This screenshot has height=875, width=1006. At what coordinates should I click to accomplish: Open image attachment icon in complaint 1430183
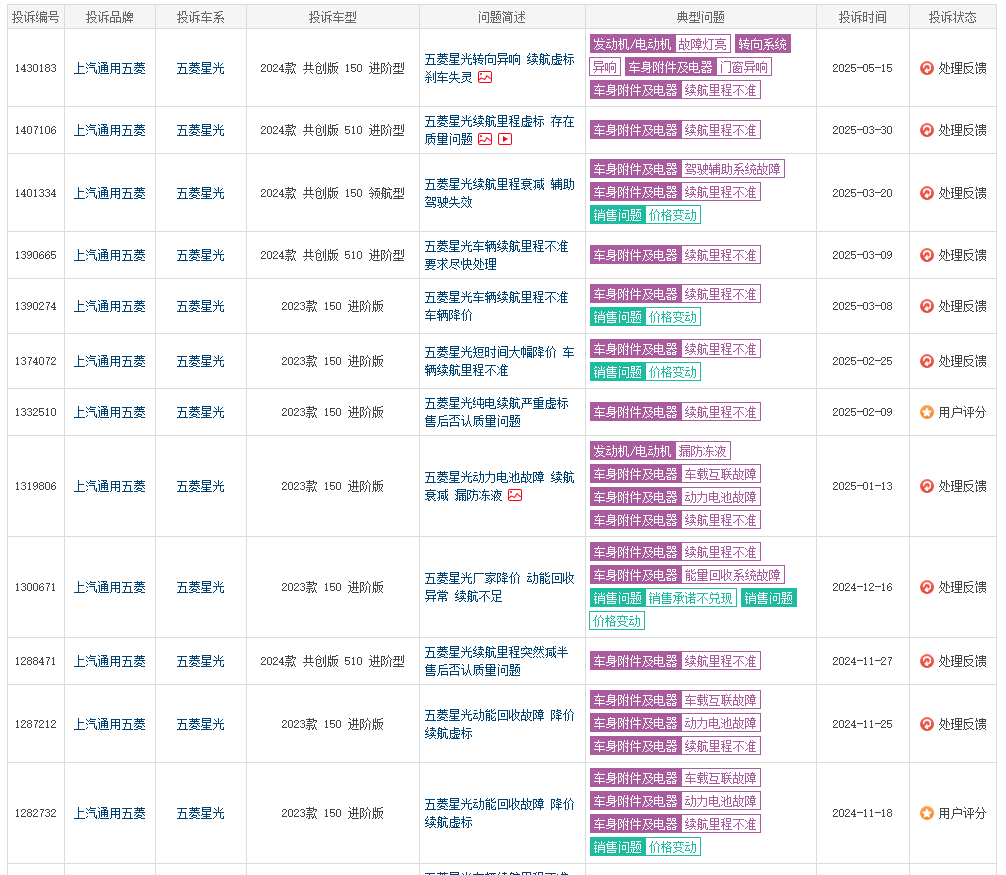coord(485,78)
